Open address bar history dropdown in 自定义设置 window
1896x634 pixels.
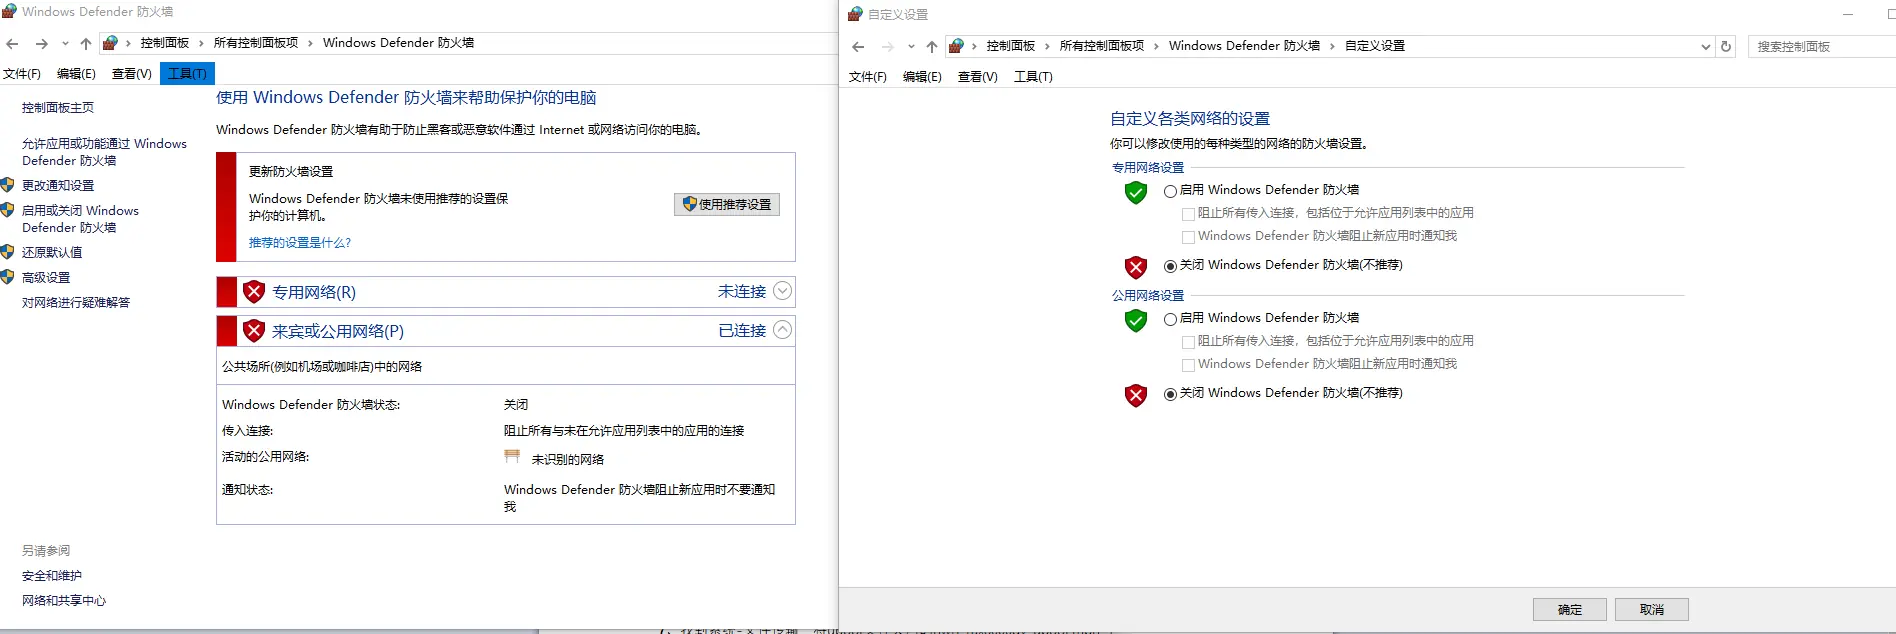pos(1706,46)
